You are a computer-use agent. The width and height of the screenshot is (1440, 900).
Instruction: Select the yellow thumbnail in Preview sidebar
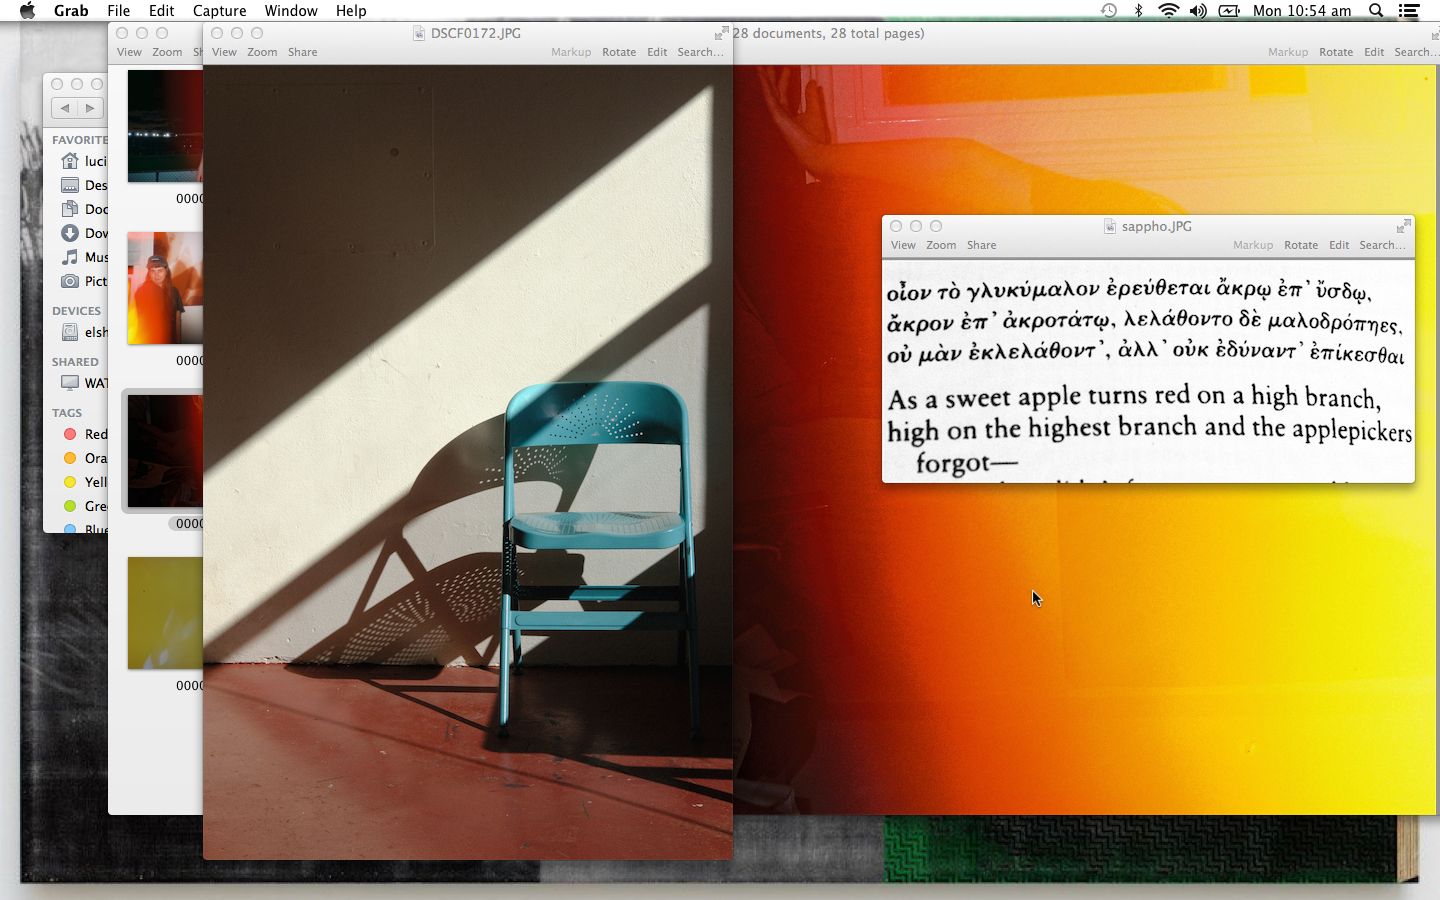(x=165, y=613)
